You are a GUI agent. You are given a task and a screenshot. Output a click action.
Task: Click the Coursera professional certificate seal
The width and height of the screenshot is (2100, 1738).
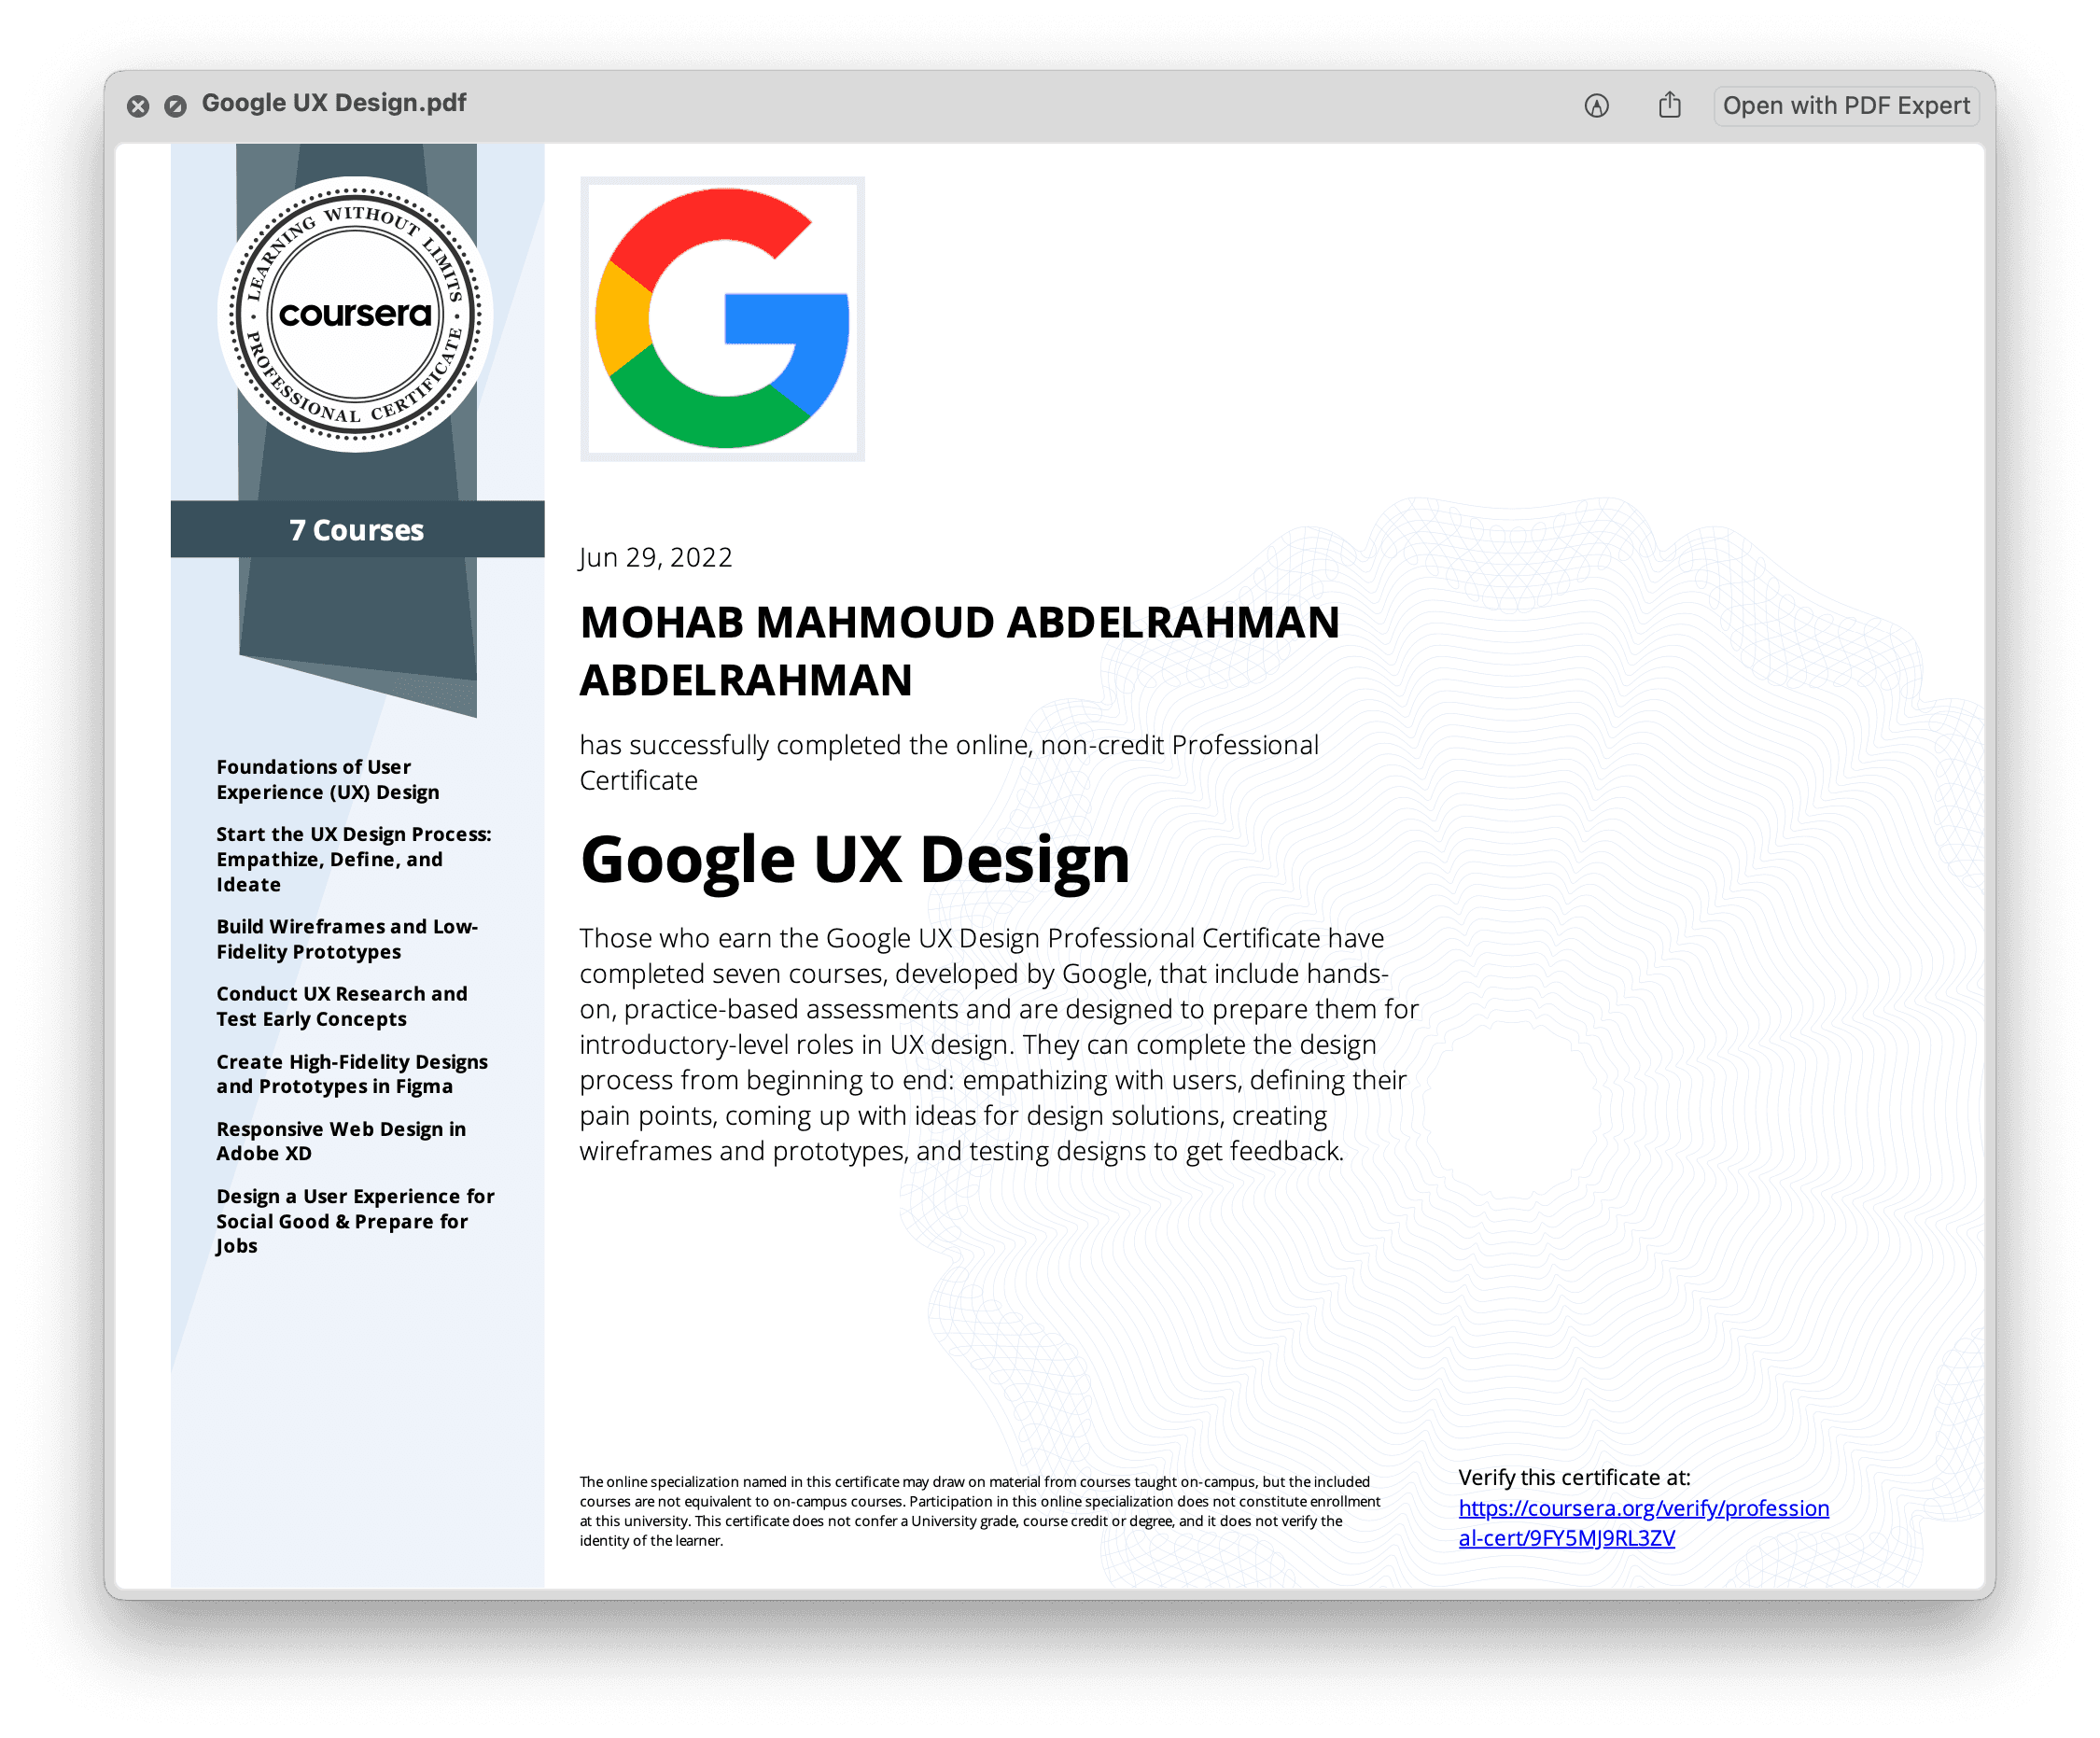[x=355, y=314]
